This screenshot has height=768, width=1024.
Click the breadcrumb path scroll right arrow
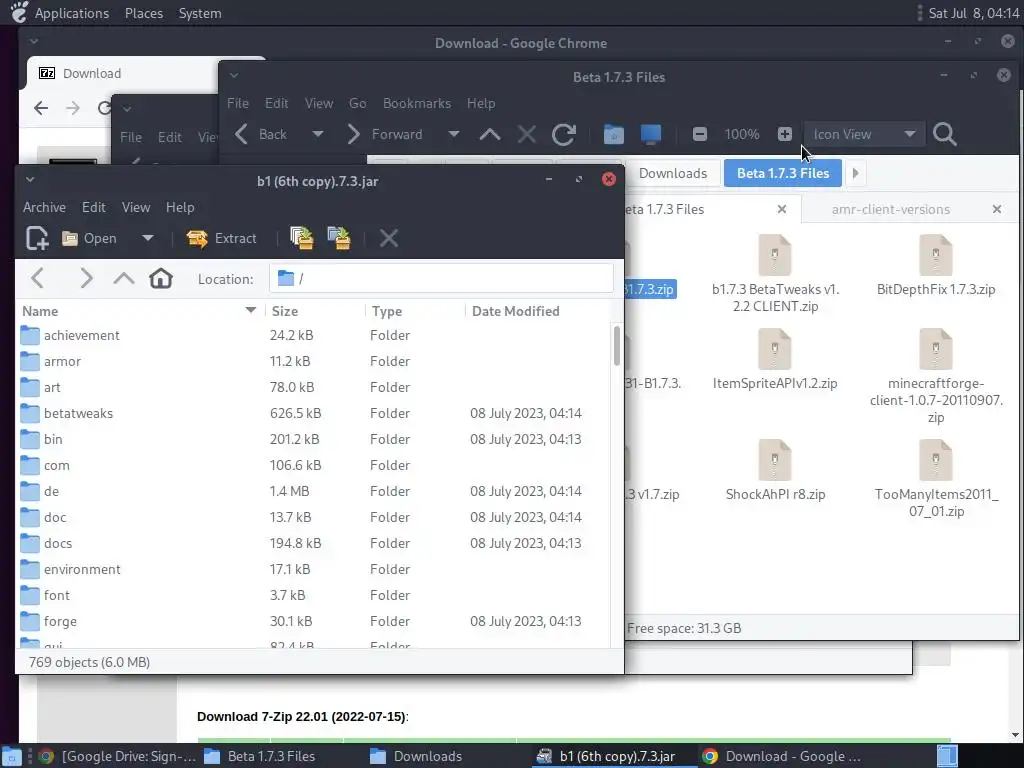point(856,174)
